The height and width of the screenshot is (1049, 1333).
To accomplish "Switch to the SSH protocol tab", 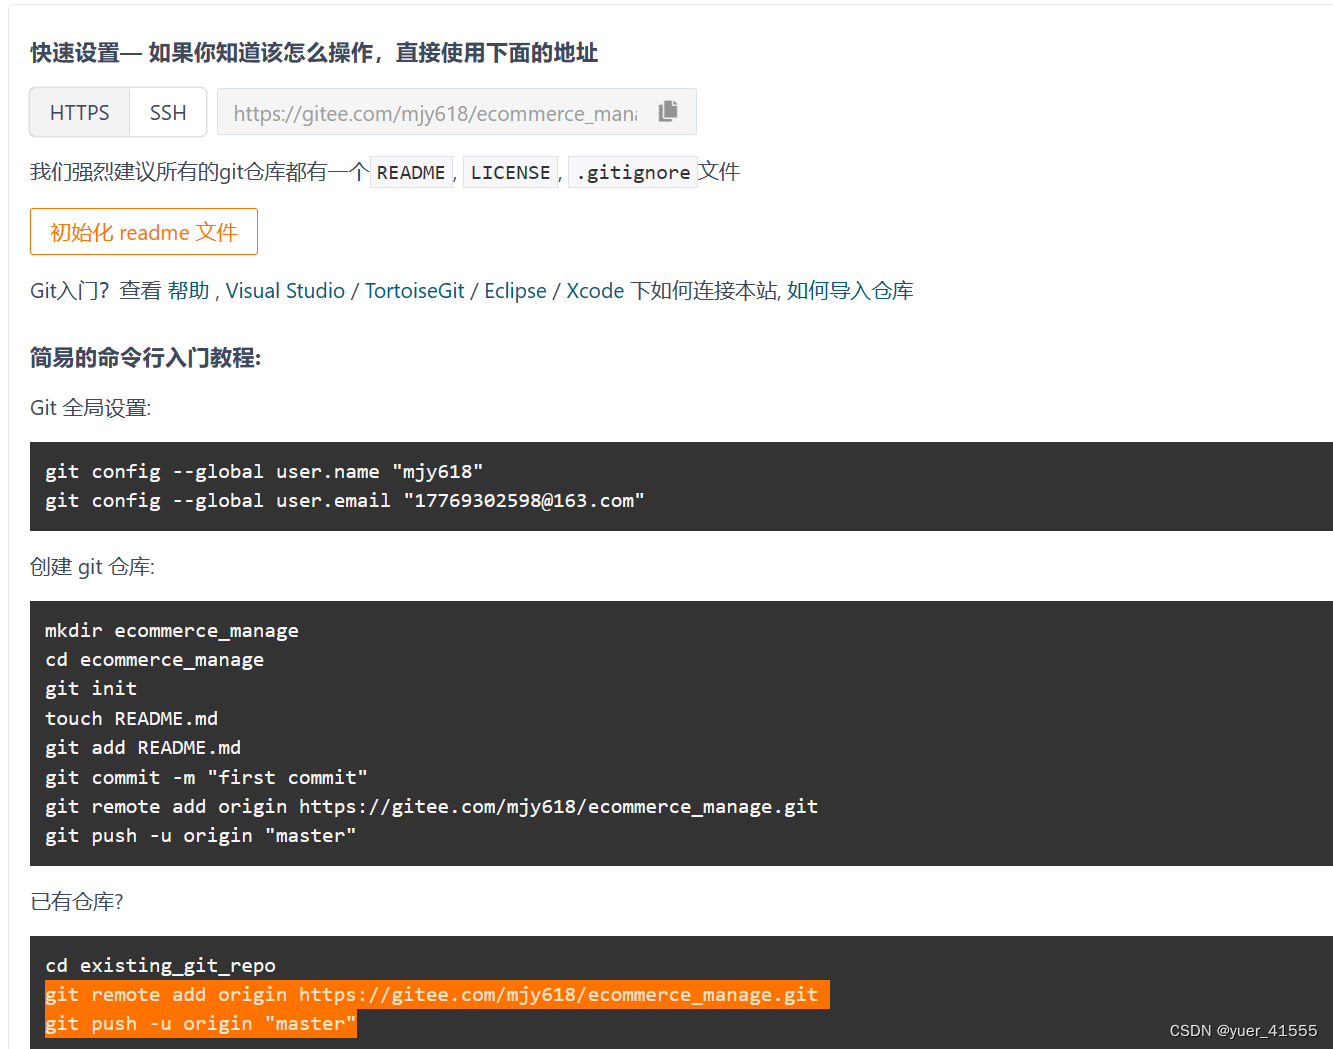I will 168,112.
